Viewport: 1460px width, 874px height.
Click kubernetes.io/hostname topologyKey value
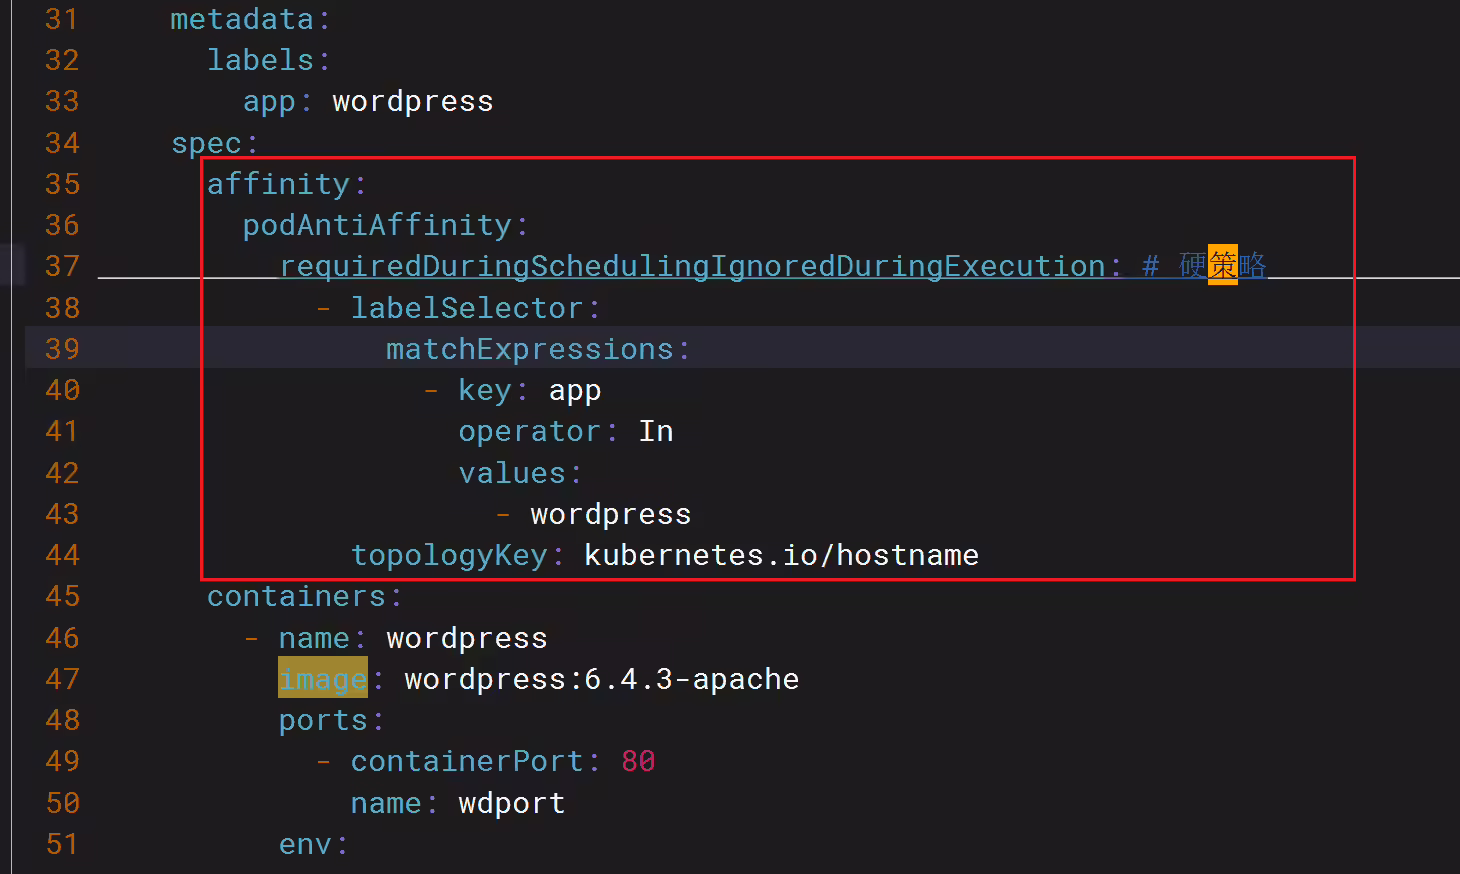[x=781, y=555]
